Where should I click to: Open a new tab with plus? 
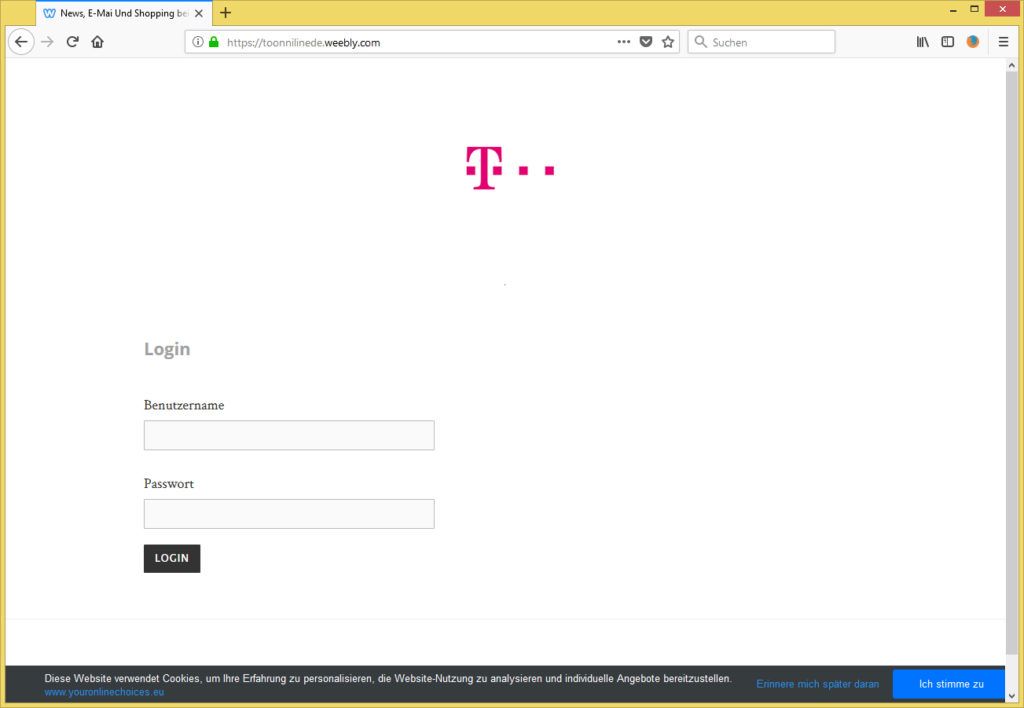point(225,12)
